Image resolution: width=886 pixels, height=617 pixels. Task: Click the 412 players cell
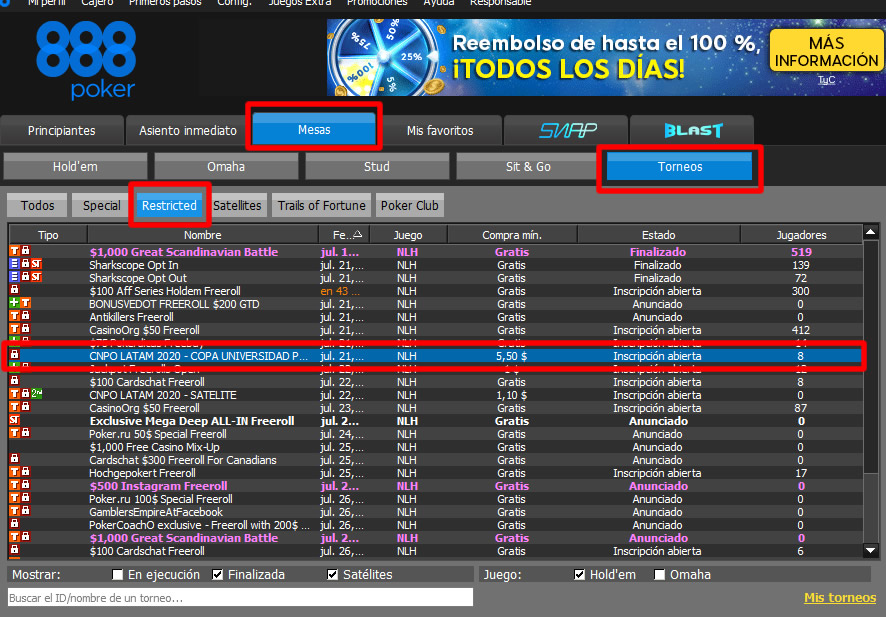[801, 330]
